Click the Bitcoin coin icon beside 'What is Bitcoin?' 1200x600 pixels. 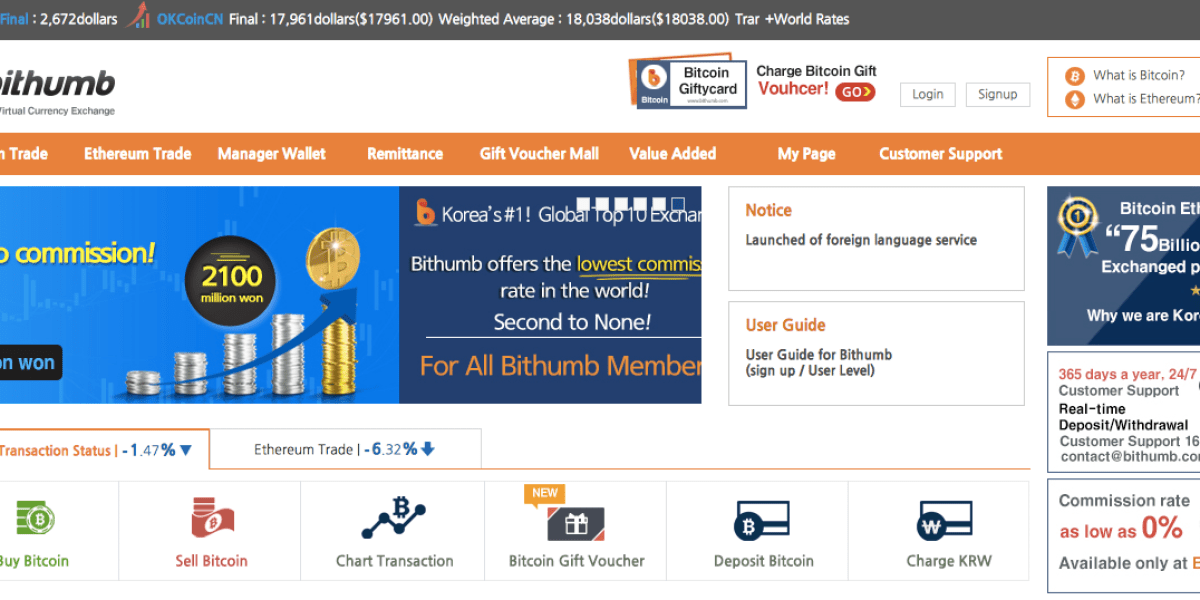(1074, 75)
